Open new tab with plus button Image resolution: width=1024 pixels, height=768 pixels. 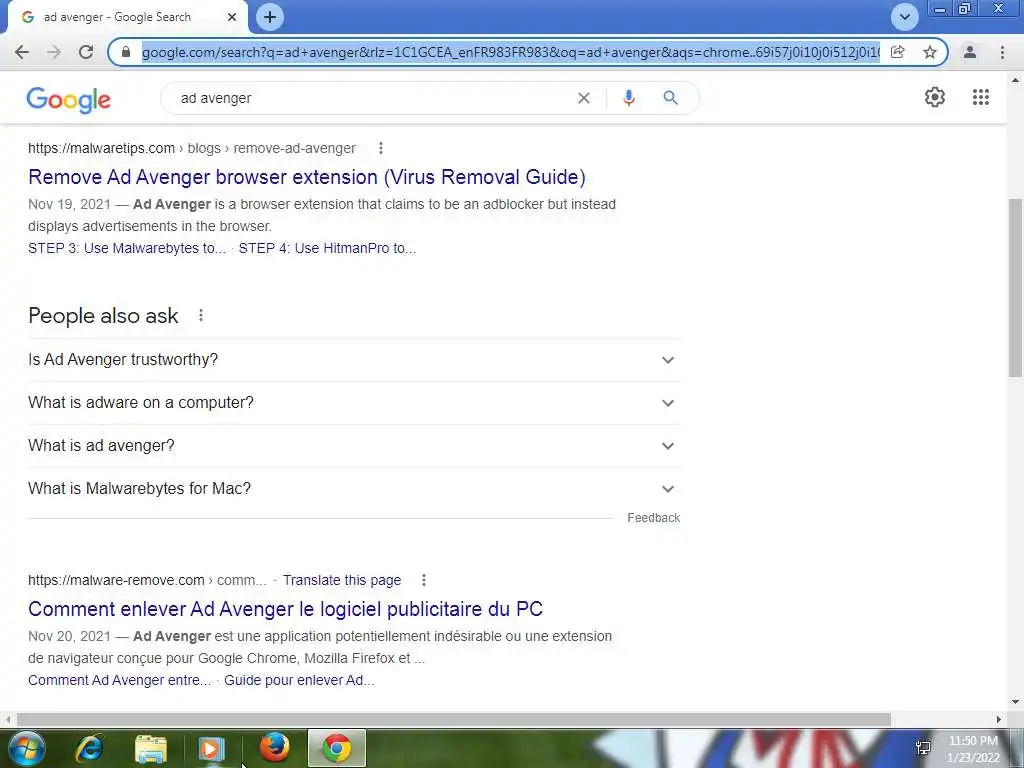click(270, 17)
